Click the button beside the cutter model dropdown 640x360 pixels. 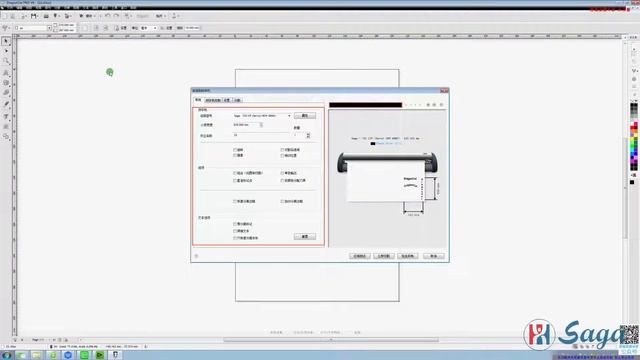tap(304, 116)
